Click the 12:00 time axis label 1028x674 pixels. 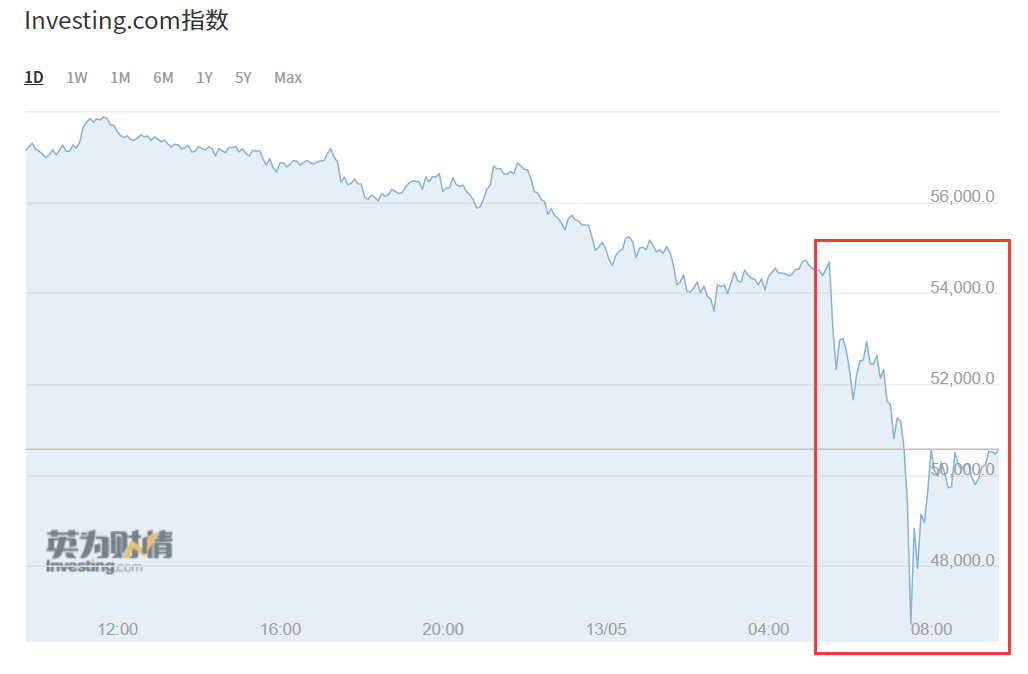(118, 629)
